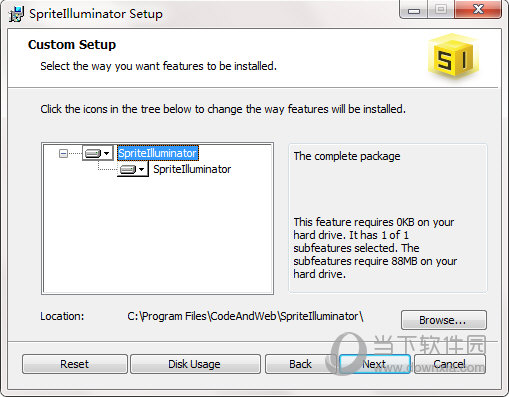
Task: Click the Browse... button
Action: [x=444, y=320]
